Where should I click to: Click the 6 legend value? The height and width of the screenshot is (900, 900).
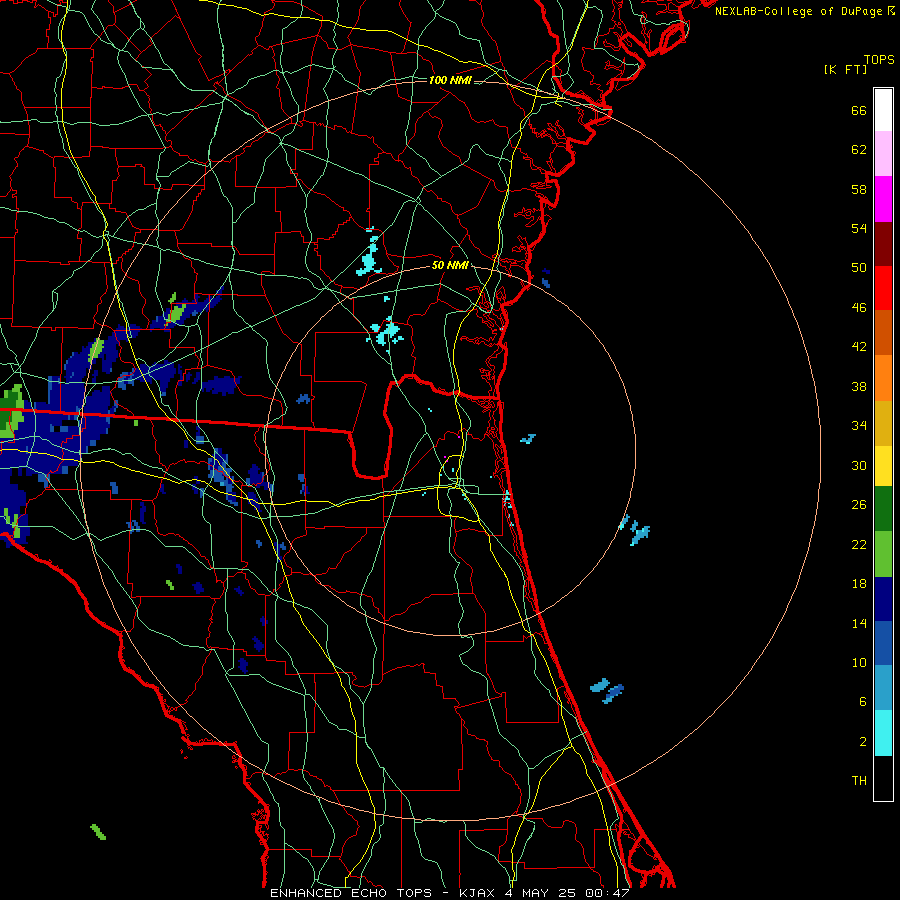[863, 702]
